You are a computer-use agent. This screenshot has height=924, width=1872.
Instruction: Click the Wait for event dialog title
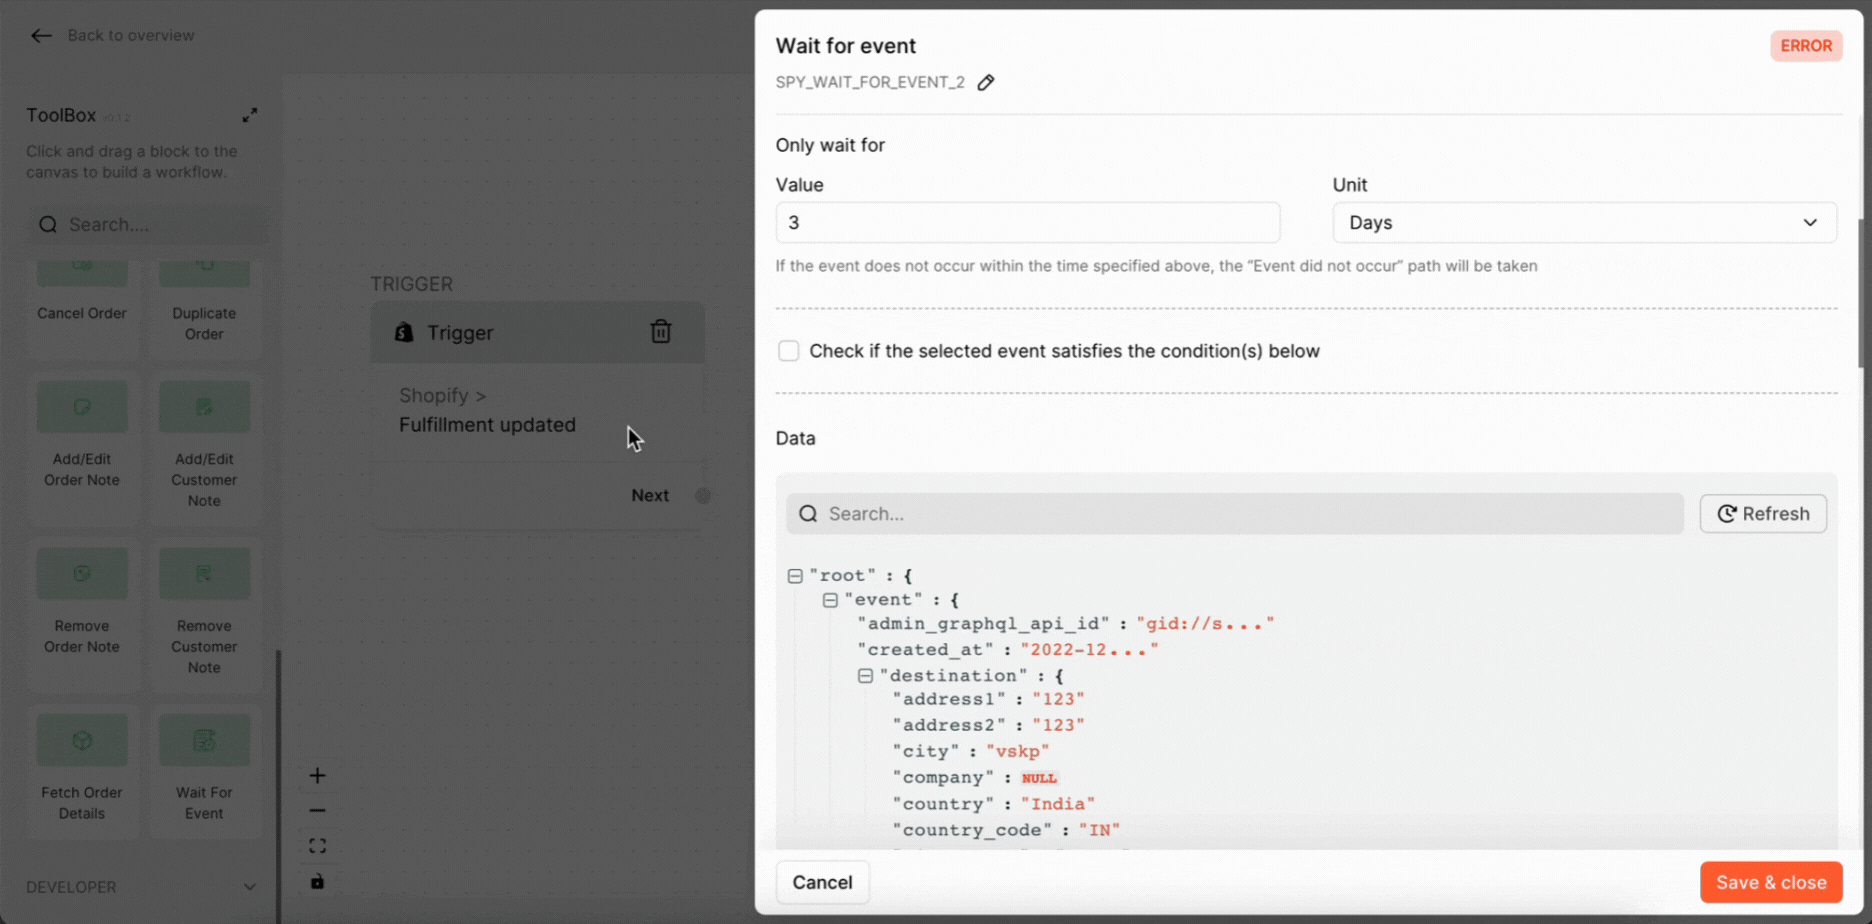846,46
